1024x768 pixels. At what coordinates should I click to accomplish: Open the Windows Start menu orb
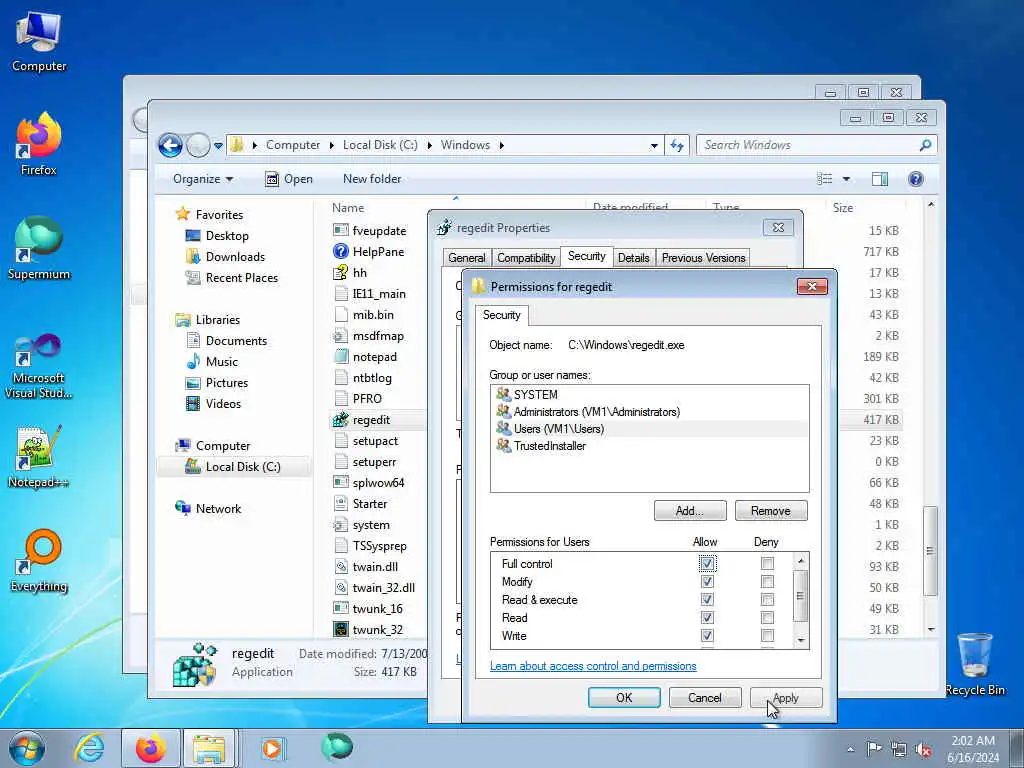(x=27, y=748)
